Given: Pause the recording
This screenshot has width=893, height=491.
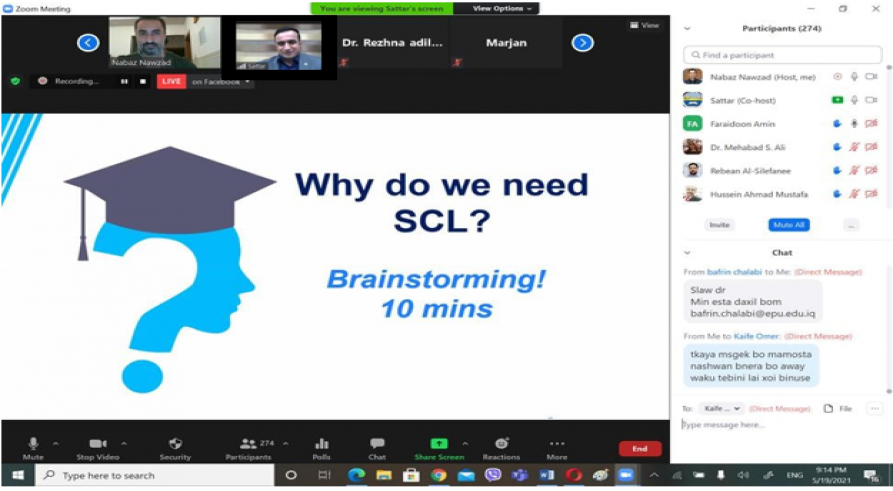Looking at the screenshot, I should (124, 81).
